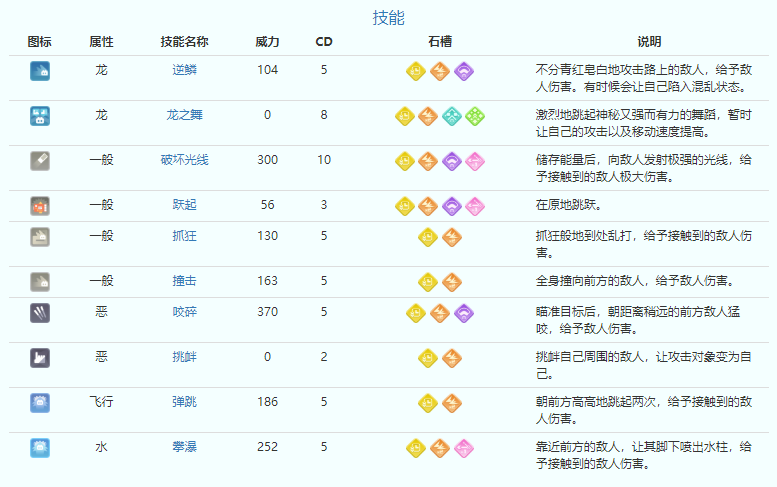Select power value 56 for 跃起

268,205
